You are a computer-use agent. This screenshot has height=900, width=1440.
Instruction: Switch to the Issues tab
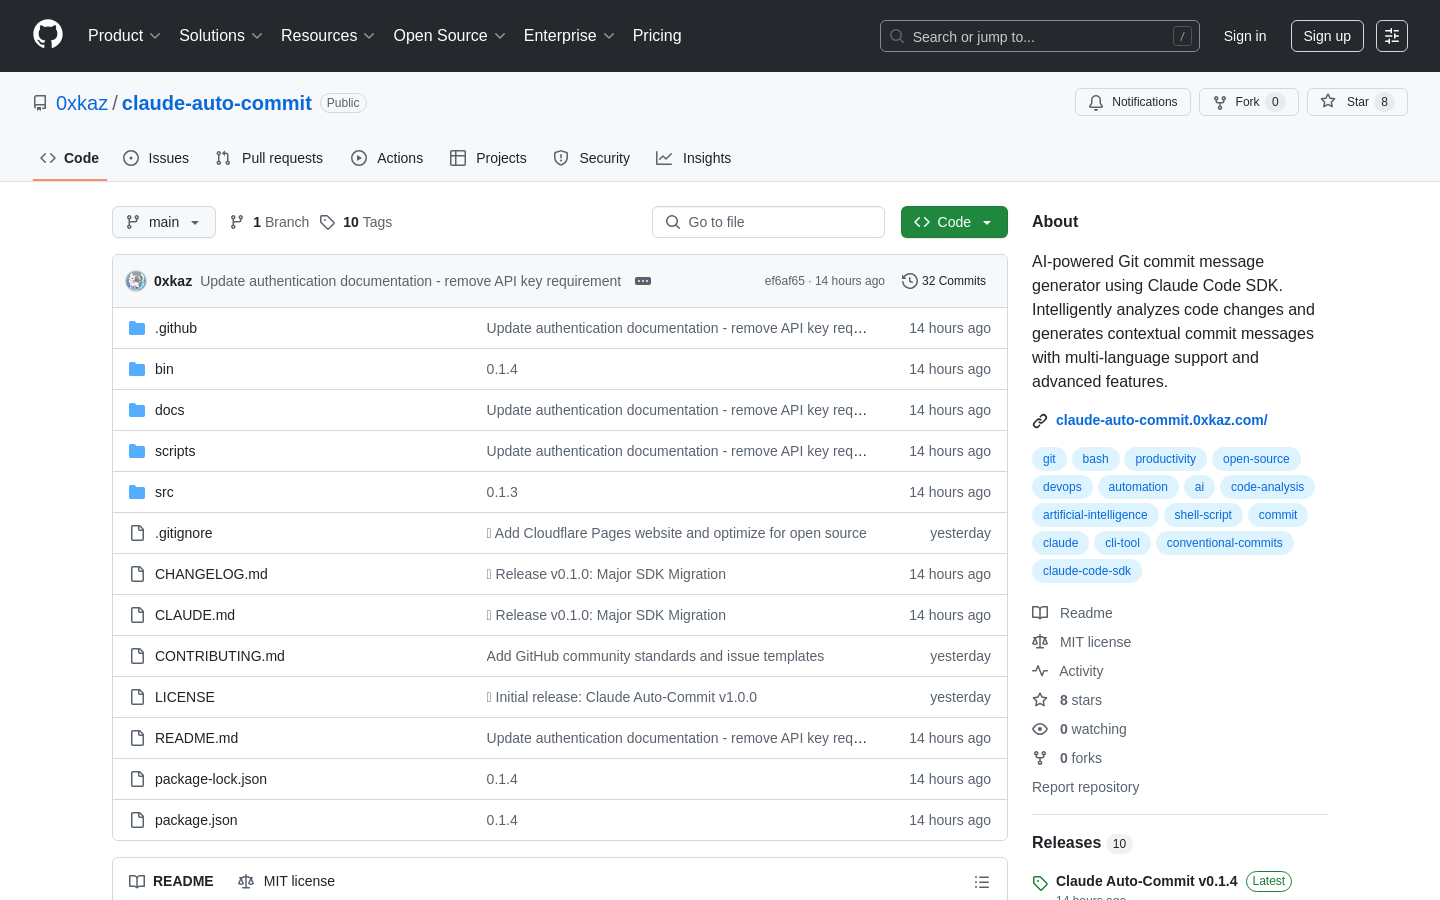pyautogui.click(x=156, y=158)
